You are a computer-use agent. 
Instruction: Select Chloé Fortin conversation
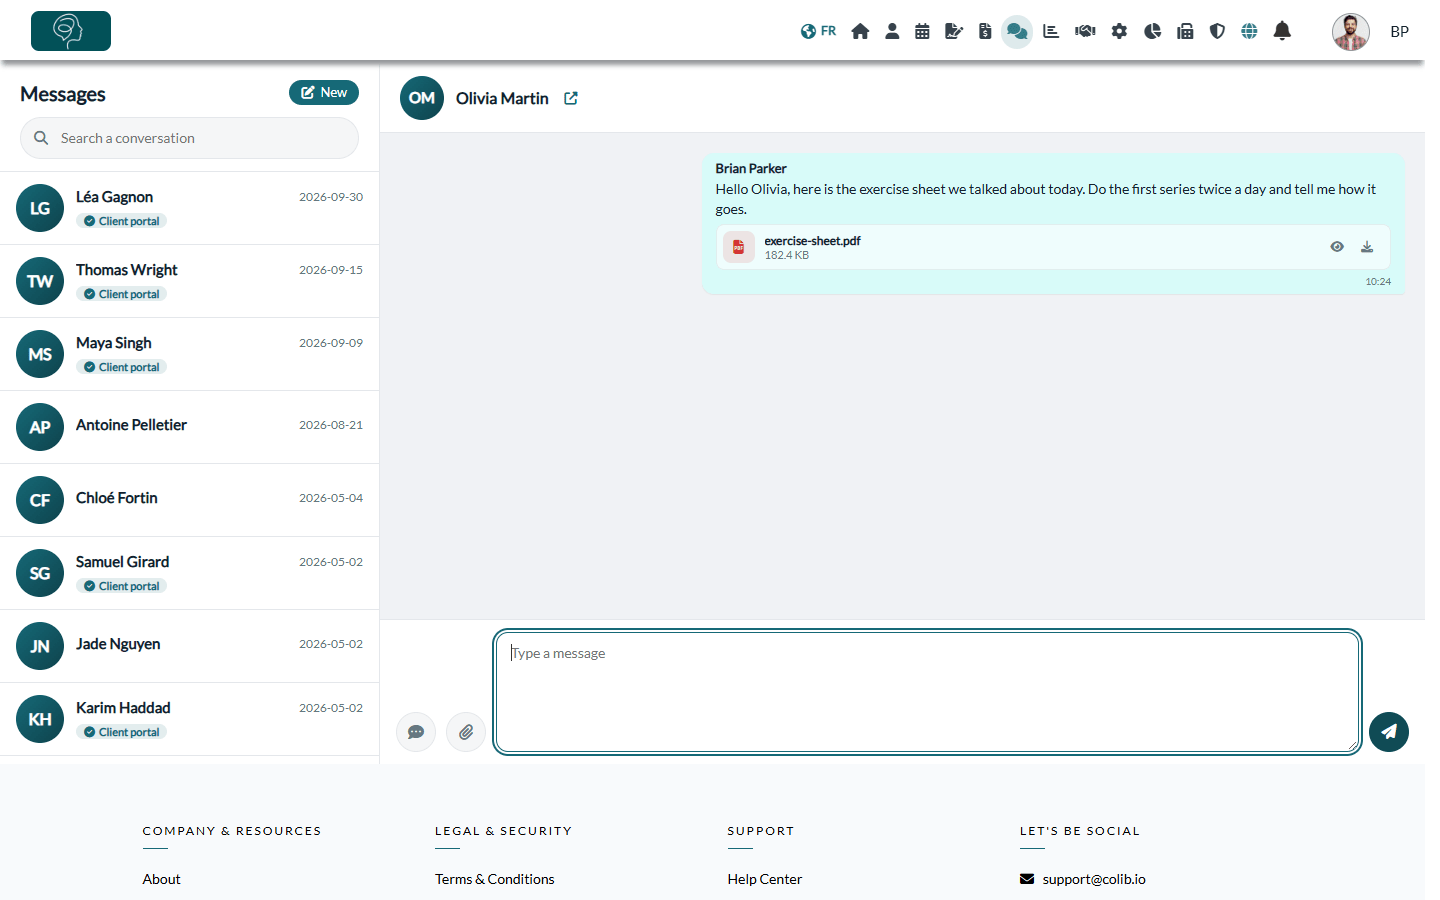189,500
